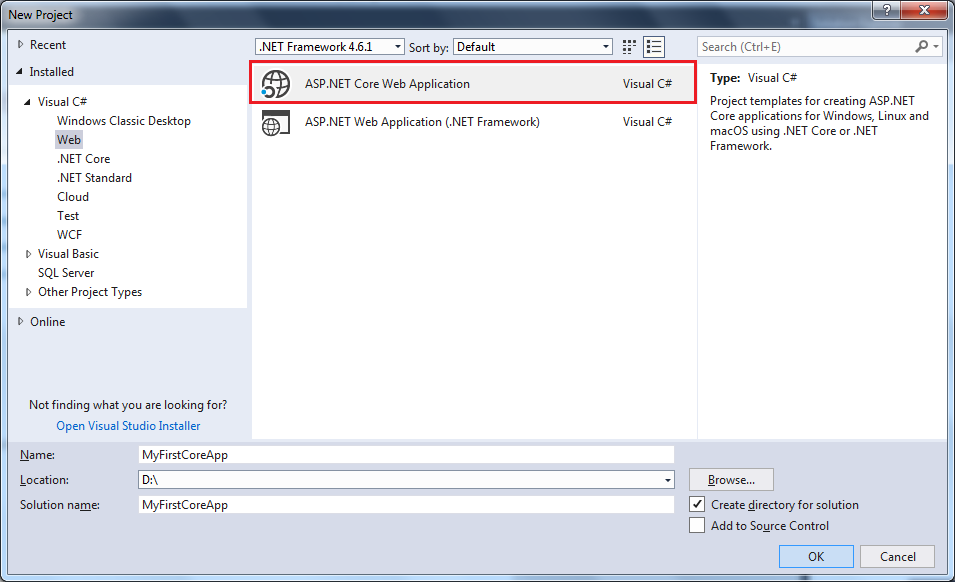Click the Name field containing MyFirstCoreApp
Viewport: 955px width, 582px height.
406,455
